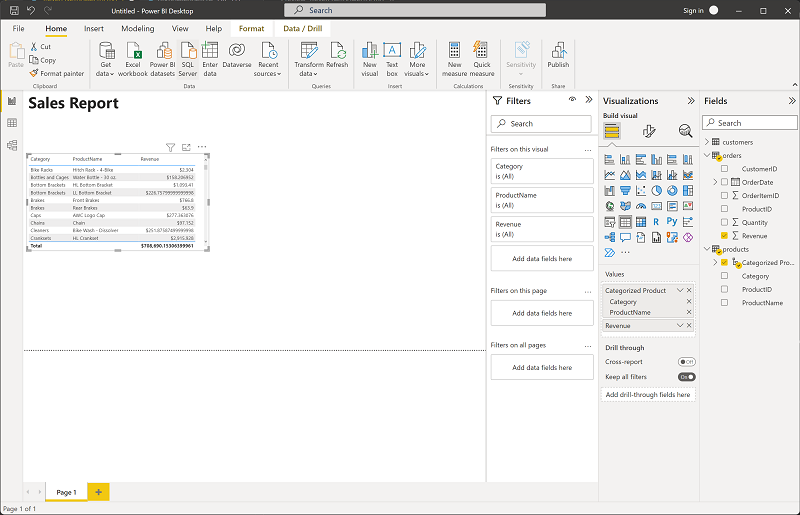Screen dimensions: 800x515
Task: Select the Map globe visual
Action: 610,206
